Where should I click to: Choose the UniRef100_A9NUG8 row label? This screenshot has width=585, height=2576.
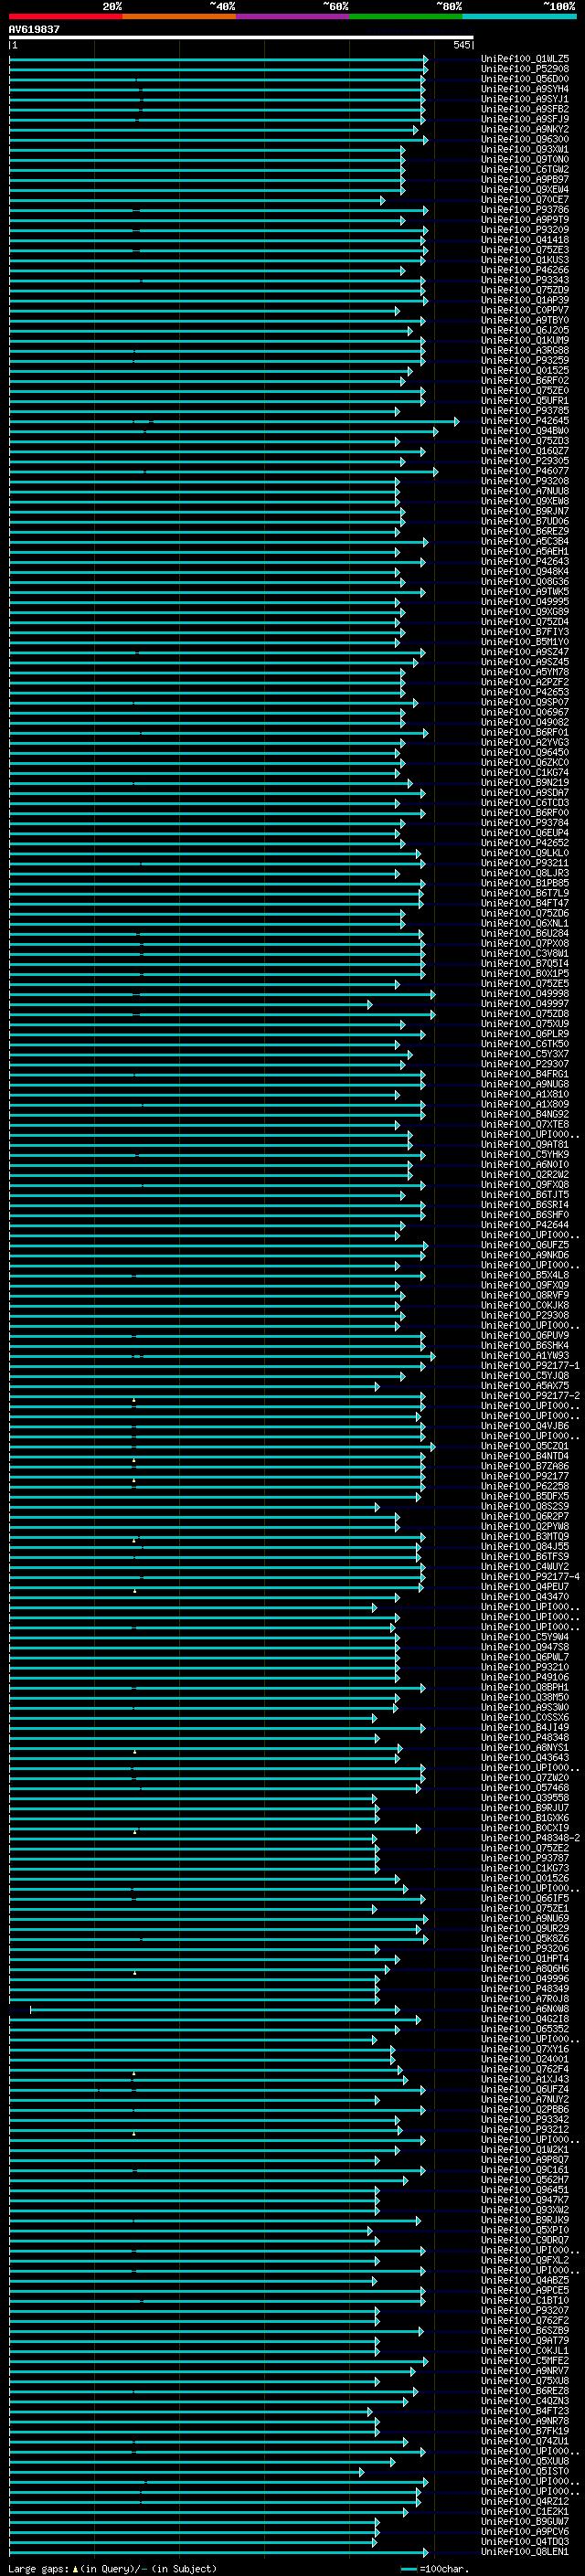(x=525, y=1084)
